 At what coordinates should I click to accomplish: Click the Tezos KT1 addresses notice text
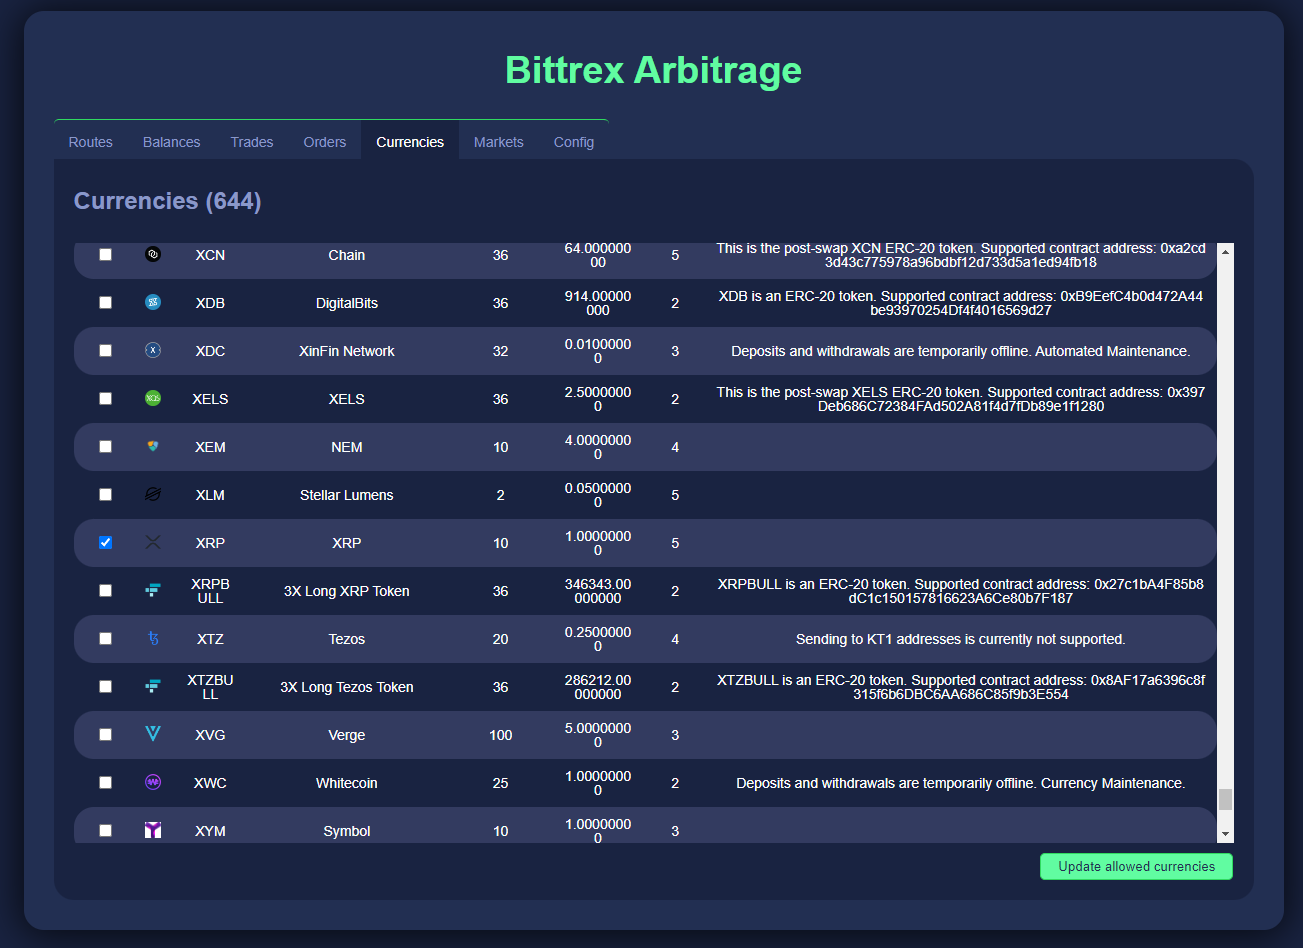961,639
